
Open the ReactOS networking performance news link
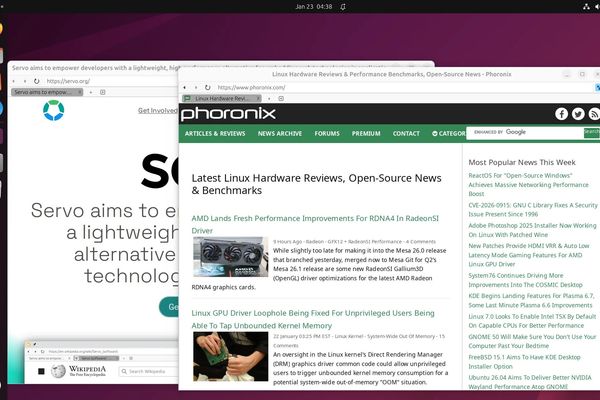point(528,184)
